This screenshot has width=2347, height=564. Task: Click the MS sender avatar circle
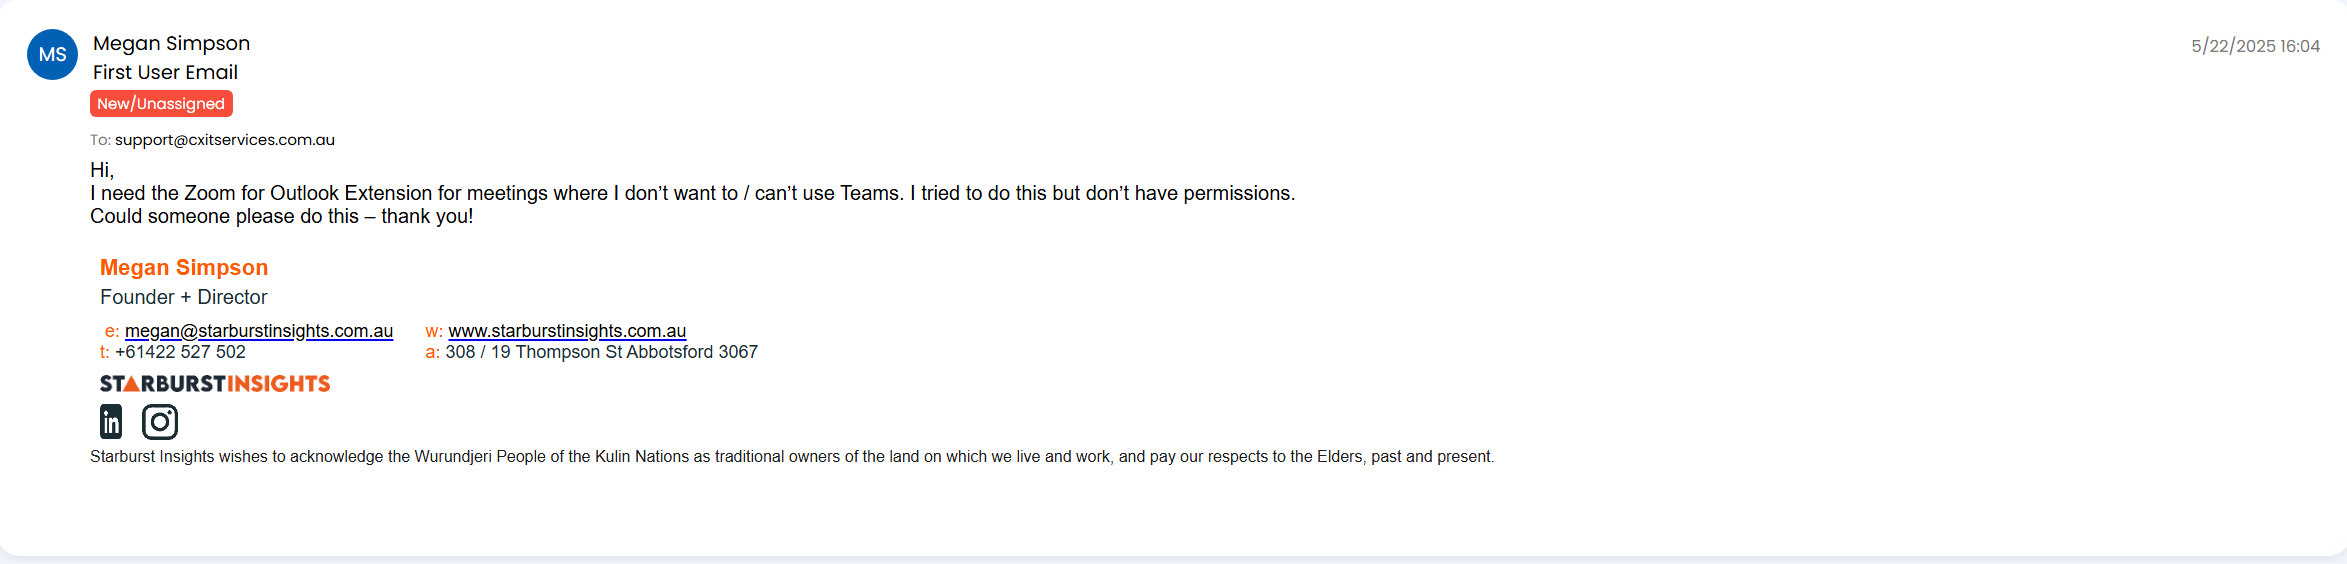[x=52, y=55]
